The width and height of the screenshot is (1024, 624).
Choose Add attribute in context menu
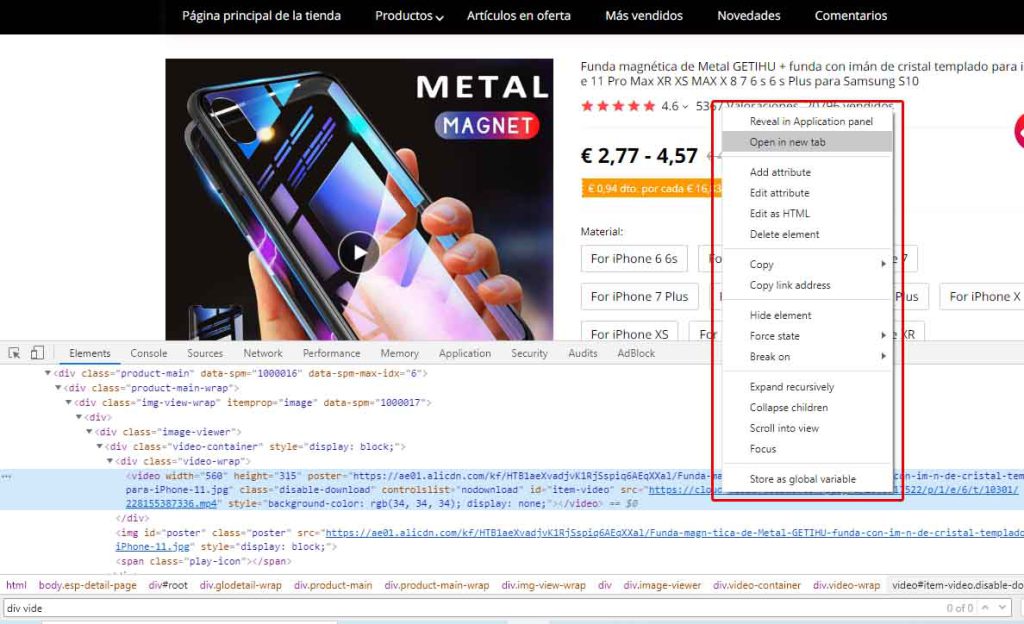pyautogui.click(x=807, y=172)
